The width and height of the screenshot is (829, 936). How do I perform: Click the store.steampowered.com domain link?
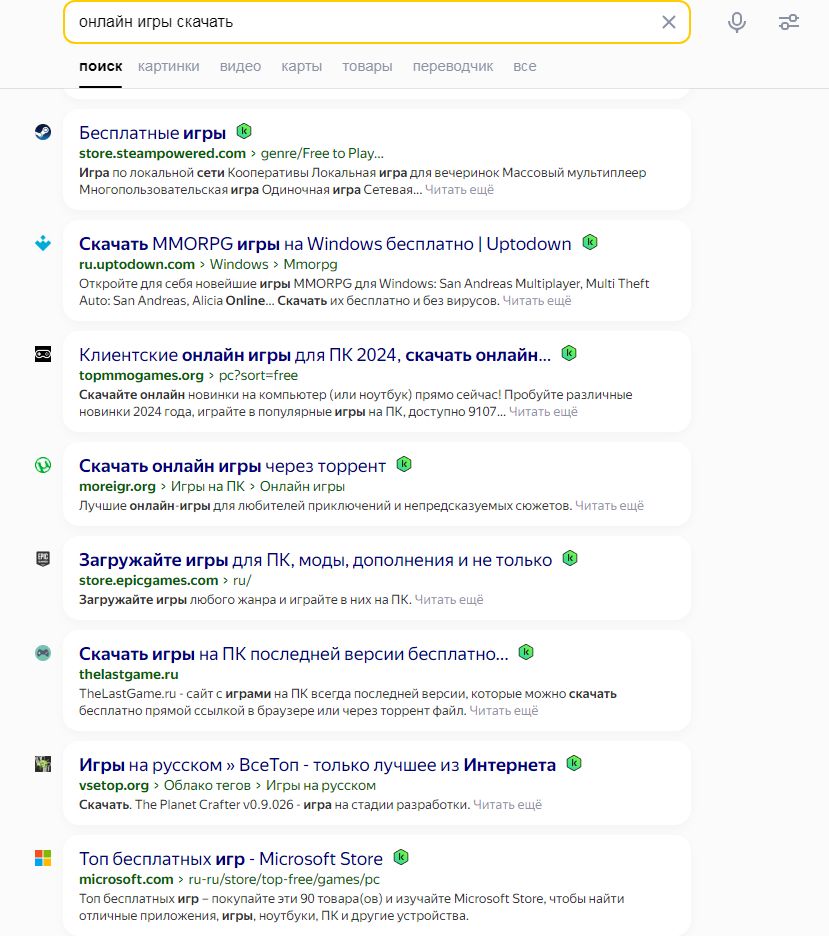[162, 153]
